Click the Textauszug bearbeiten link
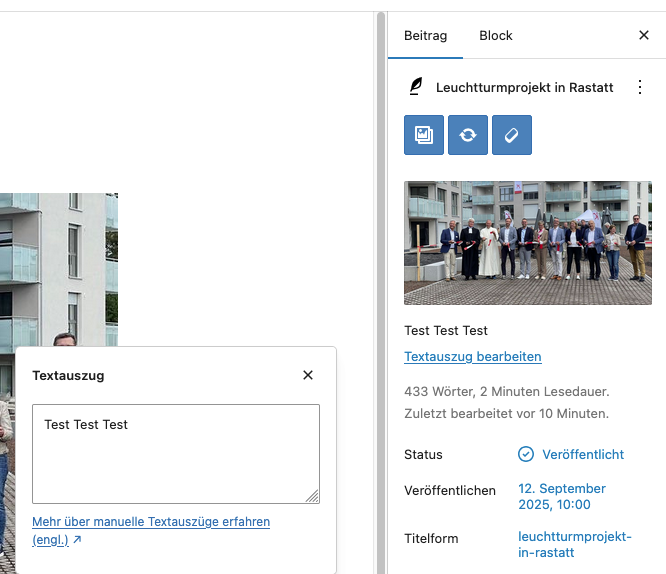The width and height of the screenshot is (666, 574). [473, 357]
